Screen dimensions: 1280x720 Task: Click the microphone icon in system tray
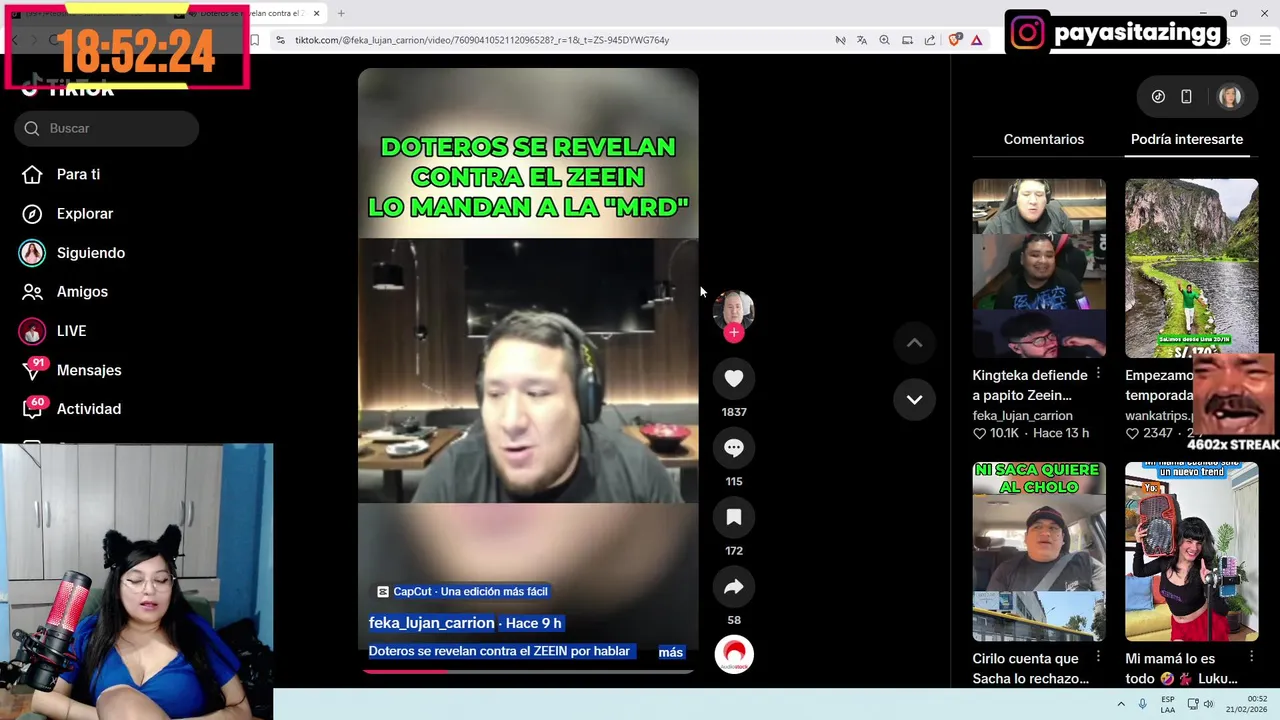[1143, 704]
